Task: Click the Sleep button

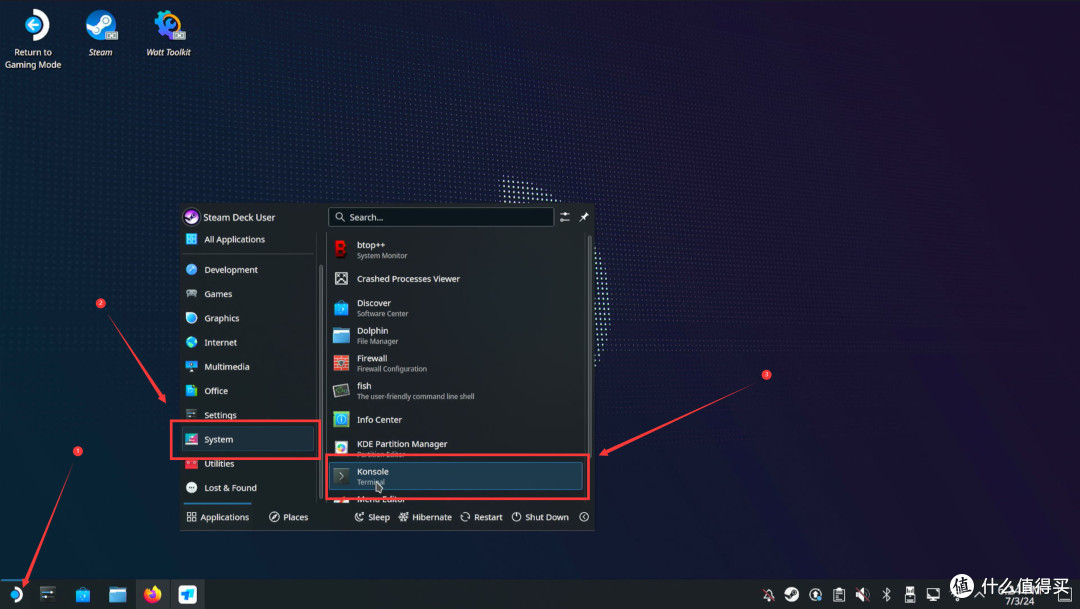Action: click(372, 517)
